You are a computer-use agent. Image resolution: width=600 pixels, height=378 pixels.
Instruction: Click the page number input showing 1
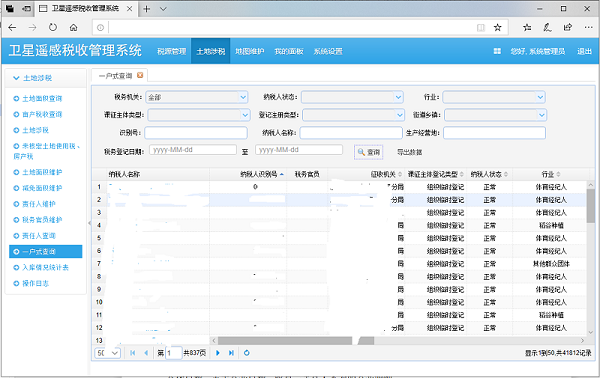coord(173,353)
